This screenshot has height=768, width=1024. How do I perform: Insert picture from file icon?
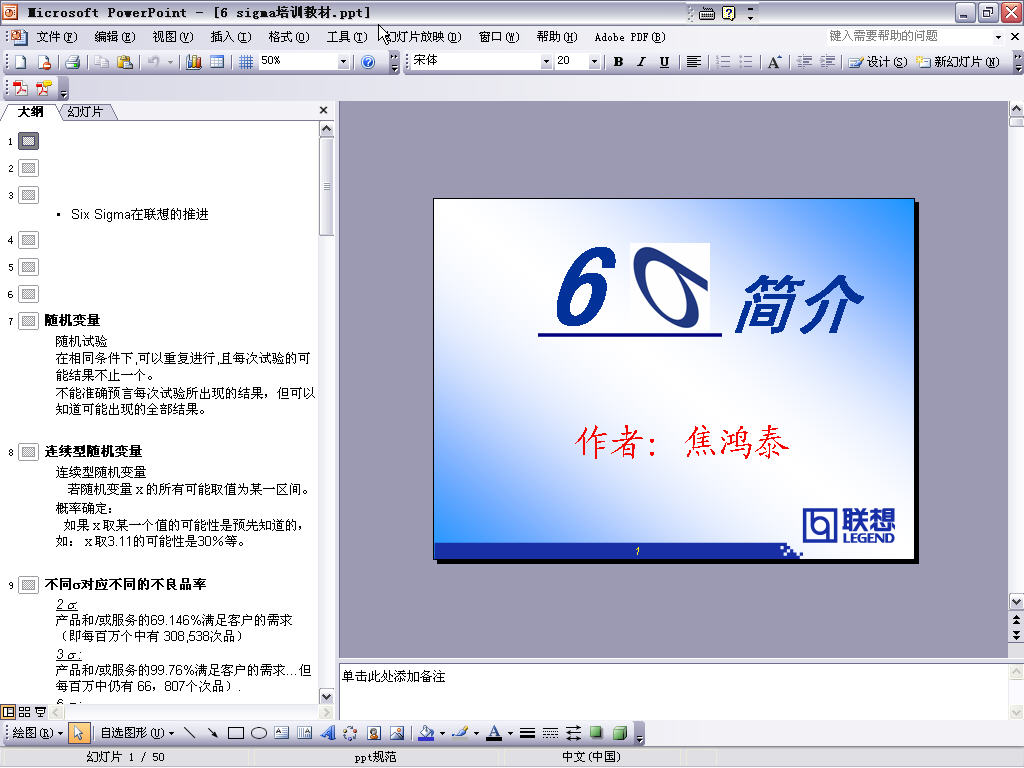click(396, 733)
